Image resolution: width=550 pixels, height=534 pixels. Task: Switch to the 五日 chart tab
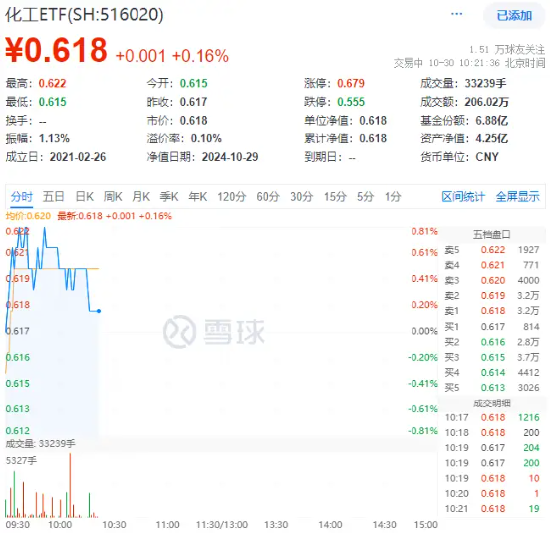[x=53, y=196]
